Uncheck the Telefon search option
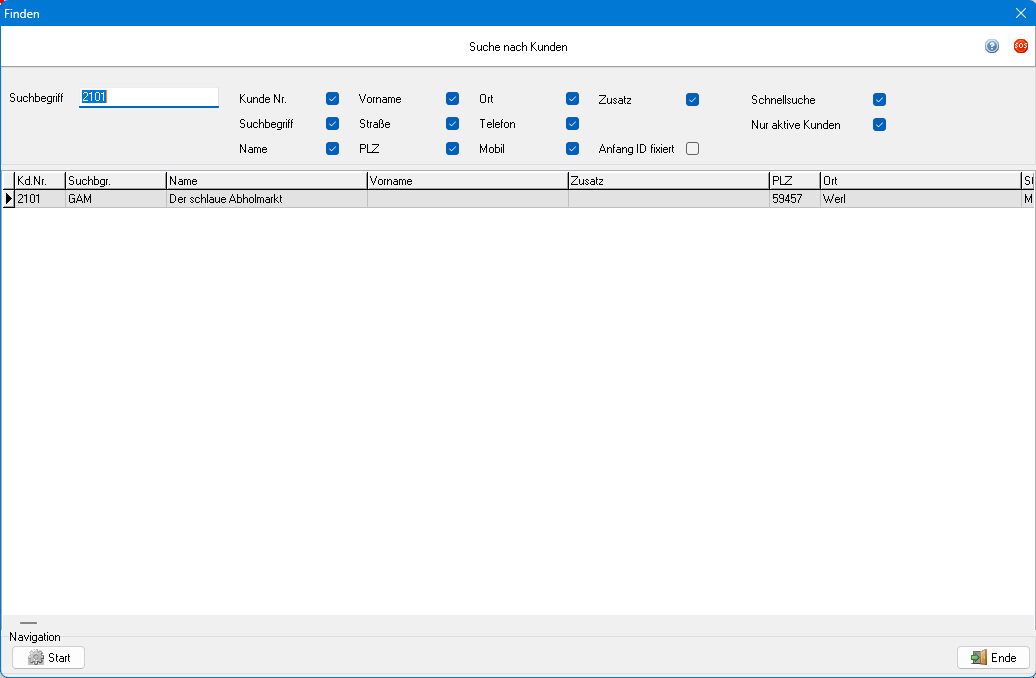 coord(572,124)
